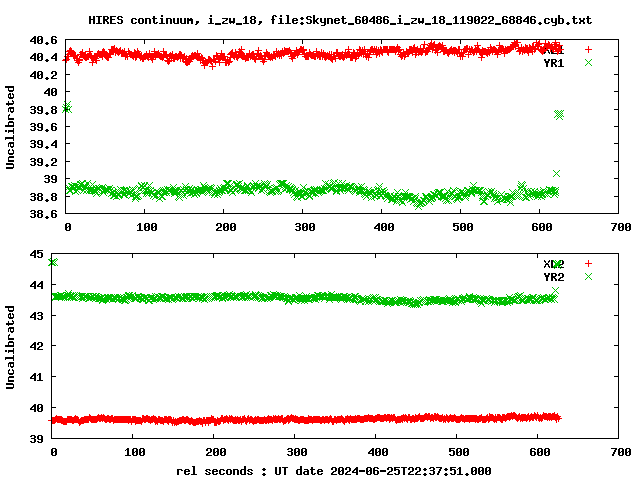Click the 200 x-axis tick of the bottom plot
Viewport: 640px width, 480px height.
click(216, 452)
